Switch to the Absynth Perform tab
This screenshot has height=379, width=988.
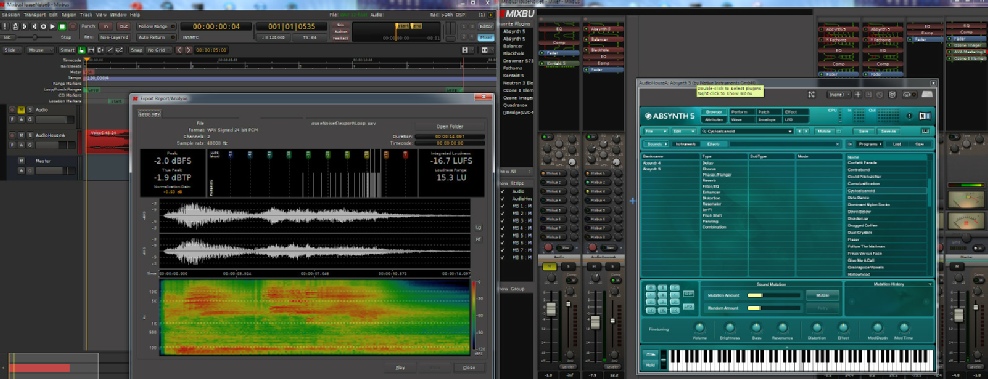point(742,112)
